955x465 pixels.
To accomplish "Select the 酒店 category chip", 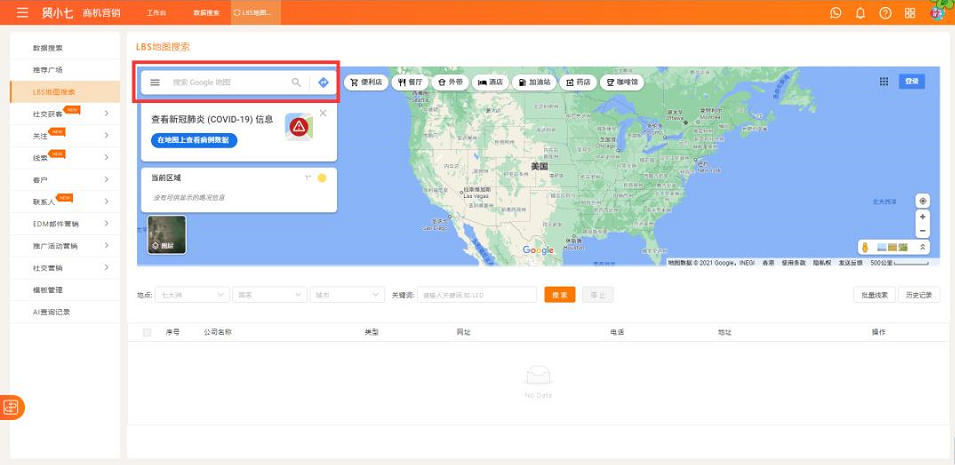I will 490,82.
